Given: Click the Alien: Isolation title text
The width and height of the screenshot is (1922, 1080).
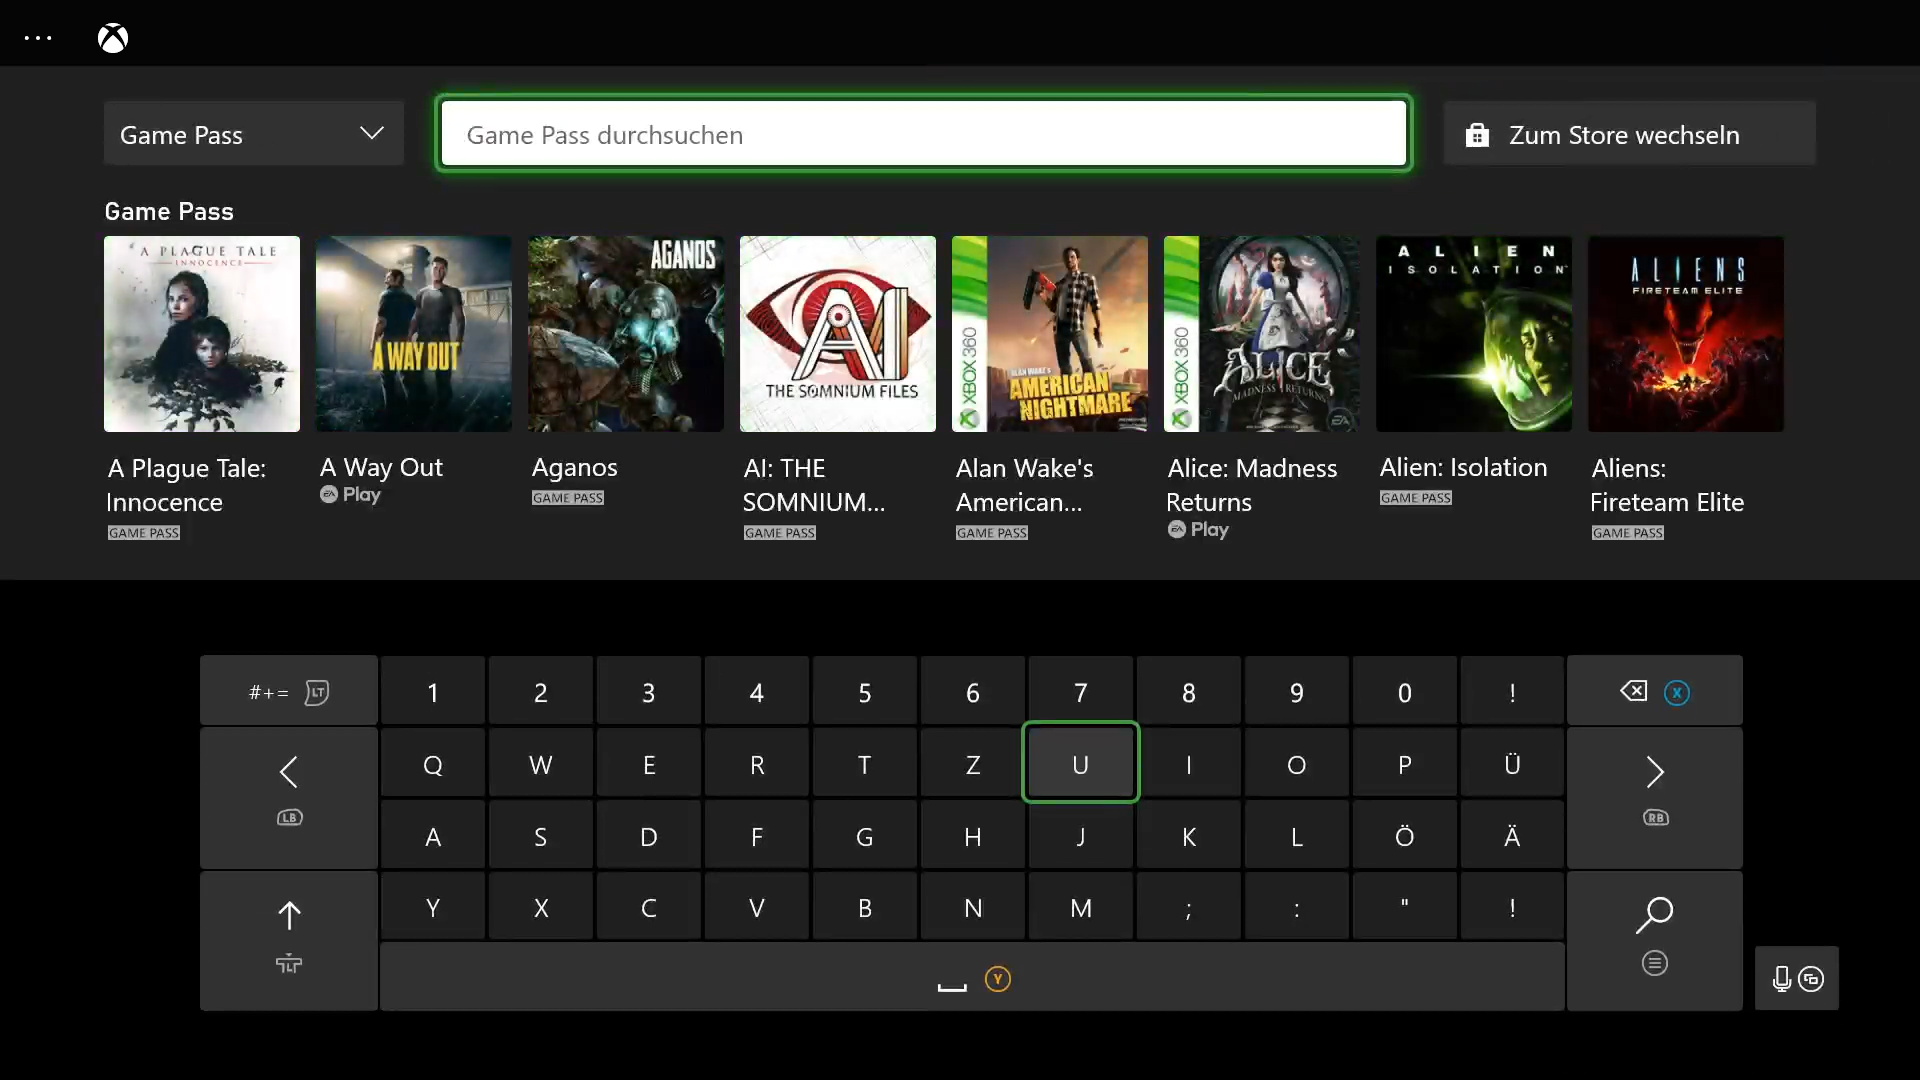Looking at the screenshot, I should click(1463, 467).
